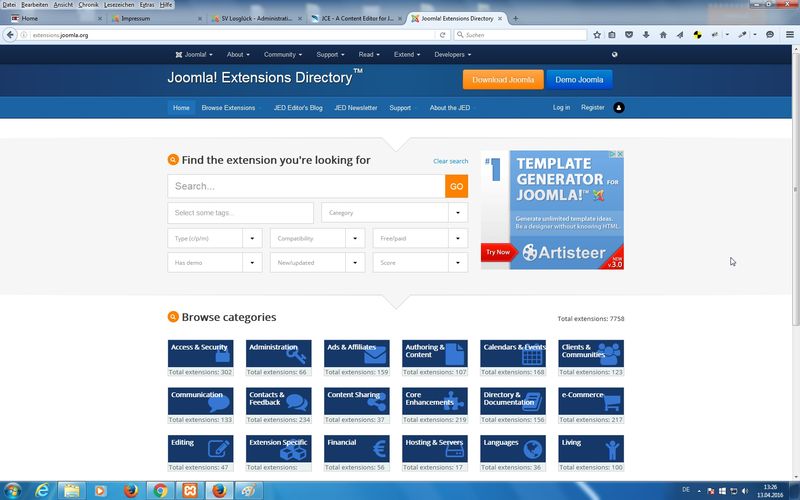The image size is (800, 500).
Task: Open the Administration category tile
Action: [x=279, y=354]
